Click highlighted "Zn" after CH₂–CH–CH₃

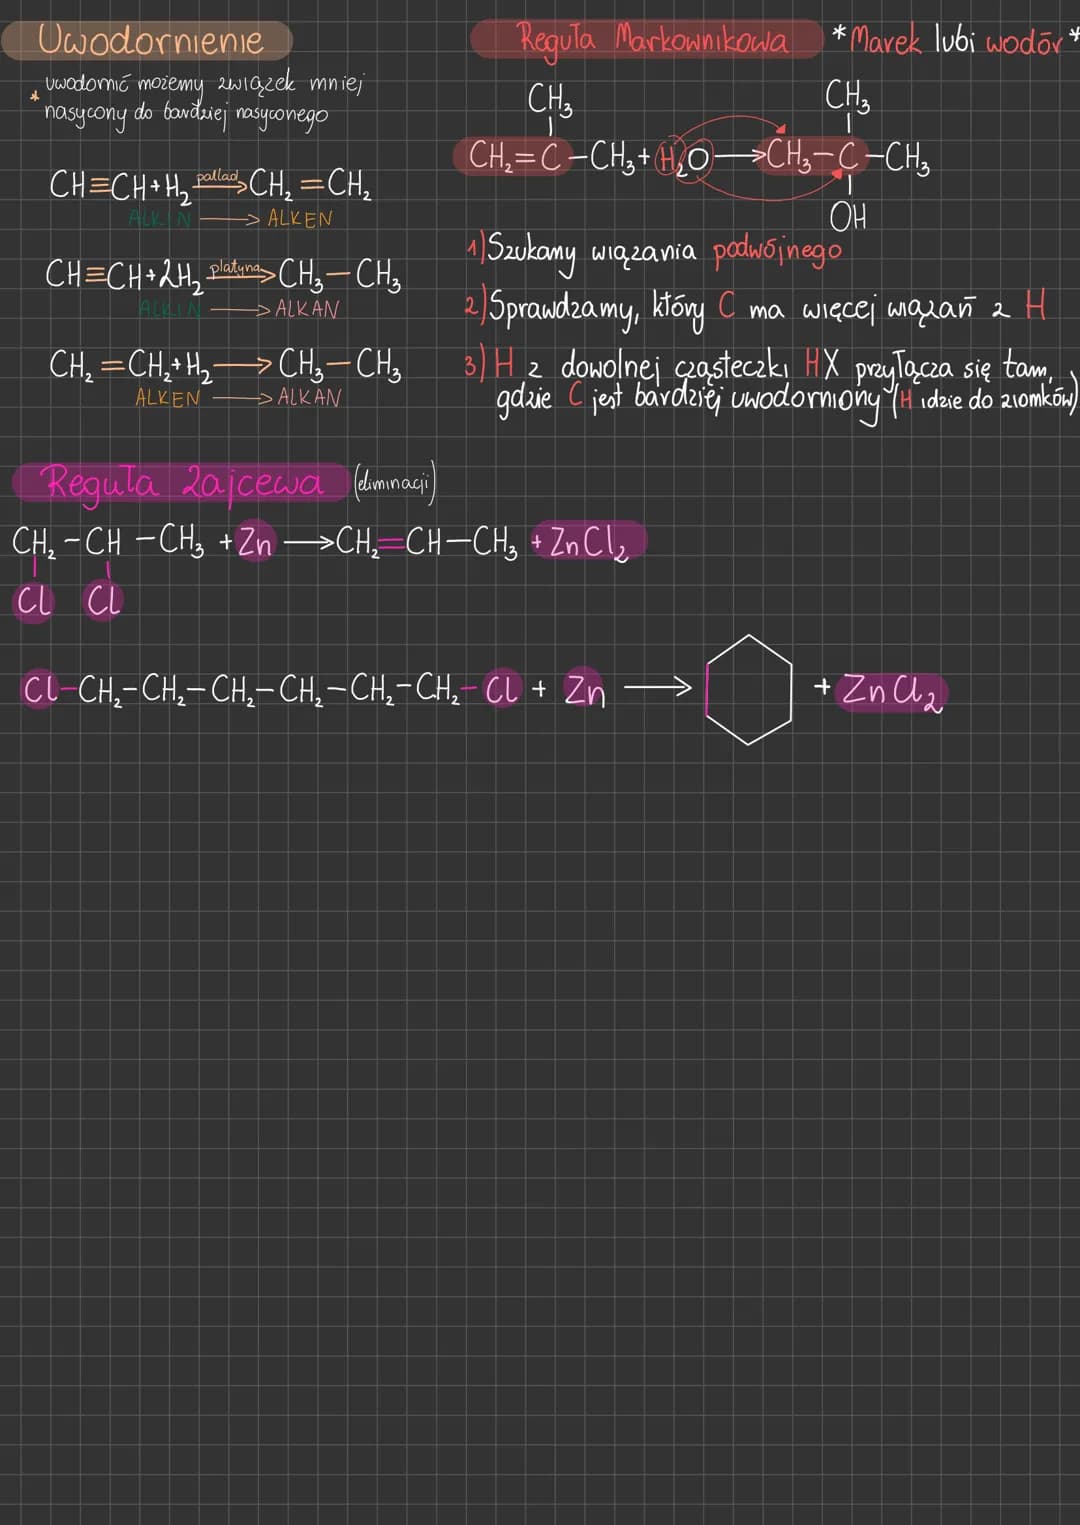(256, 543)
